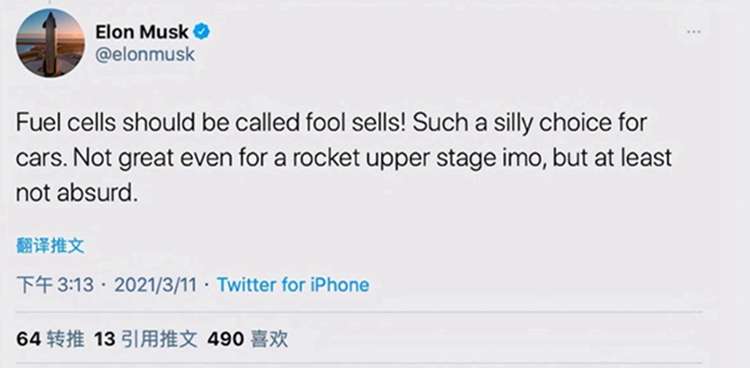Open the Twitter for iPhone source link

point(293,285)
